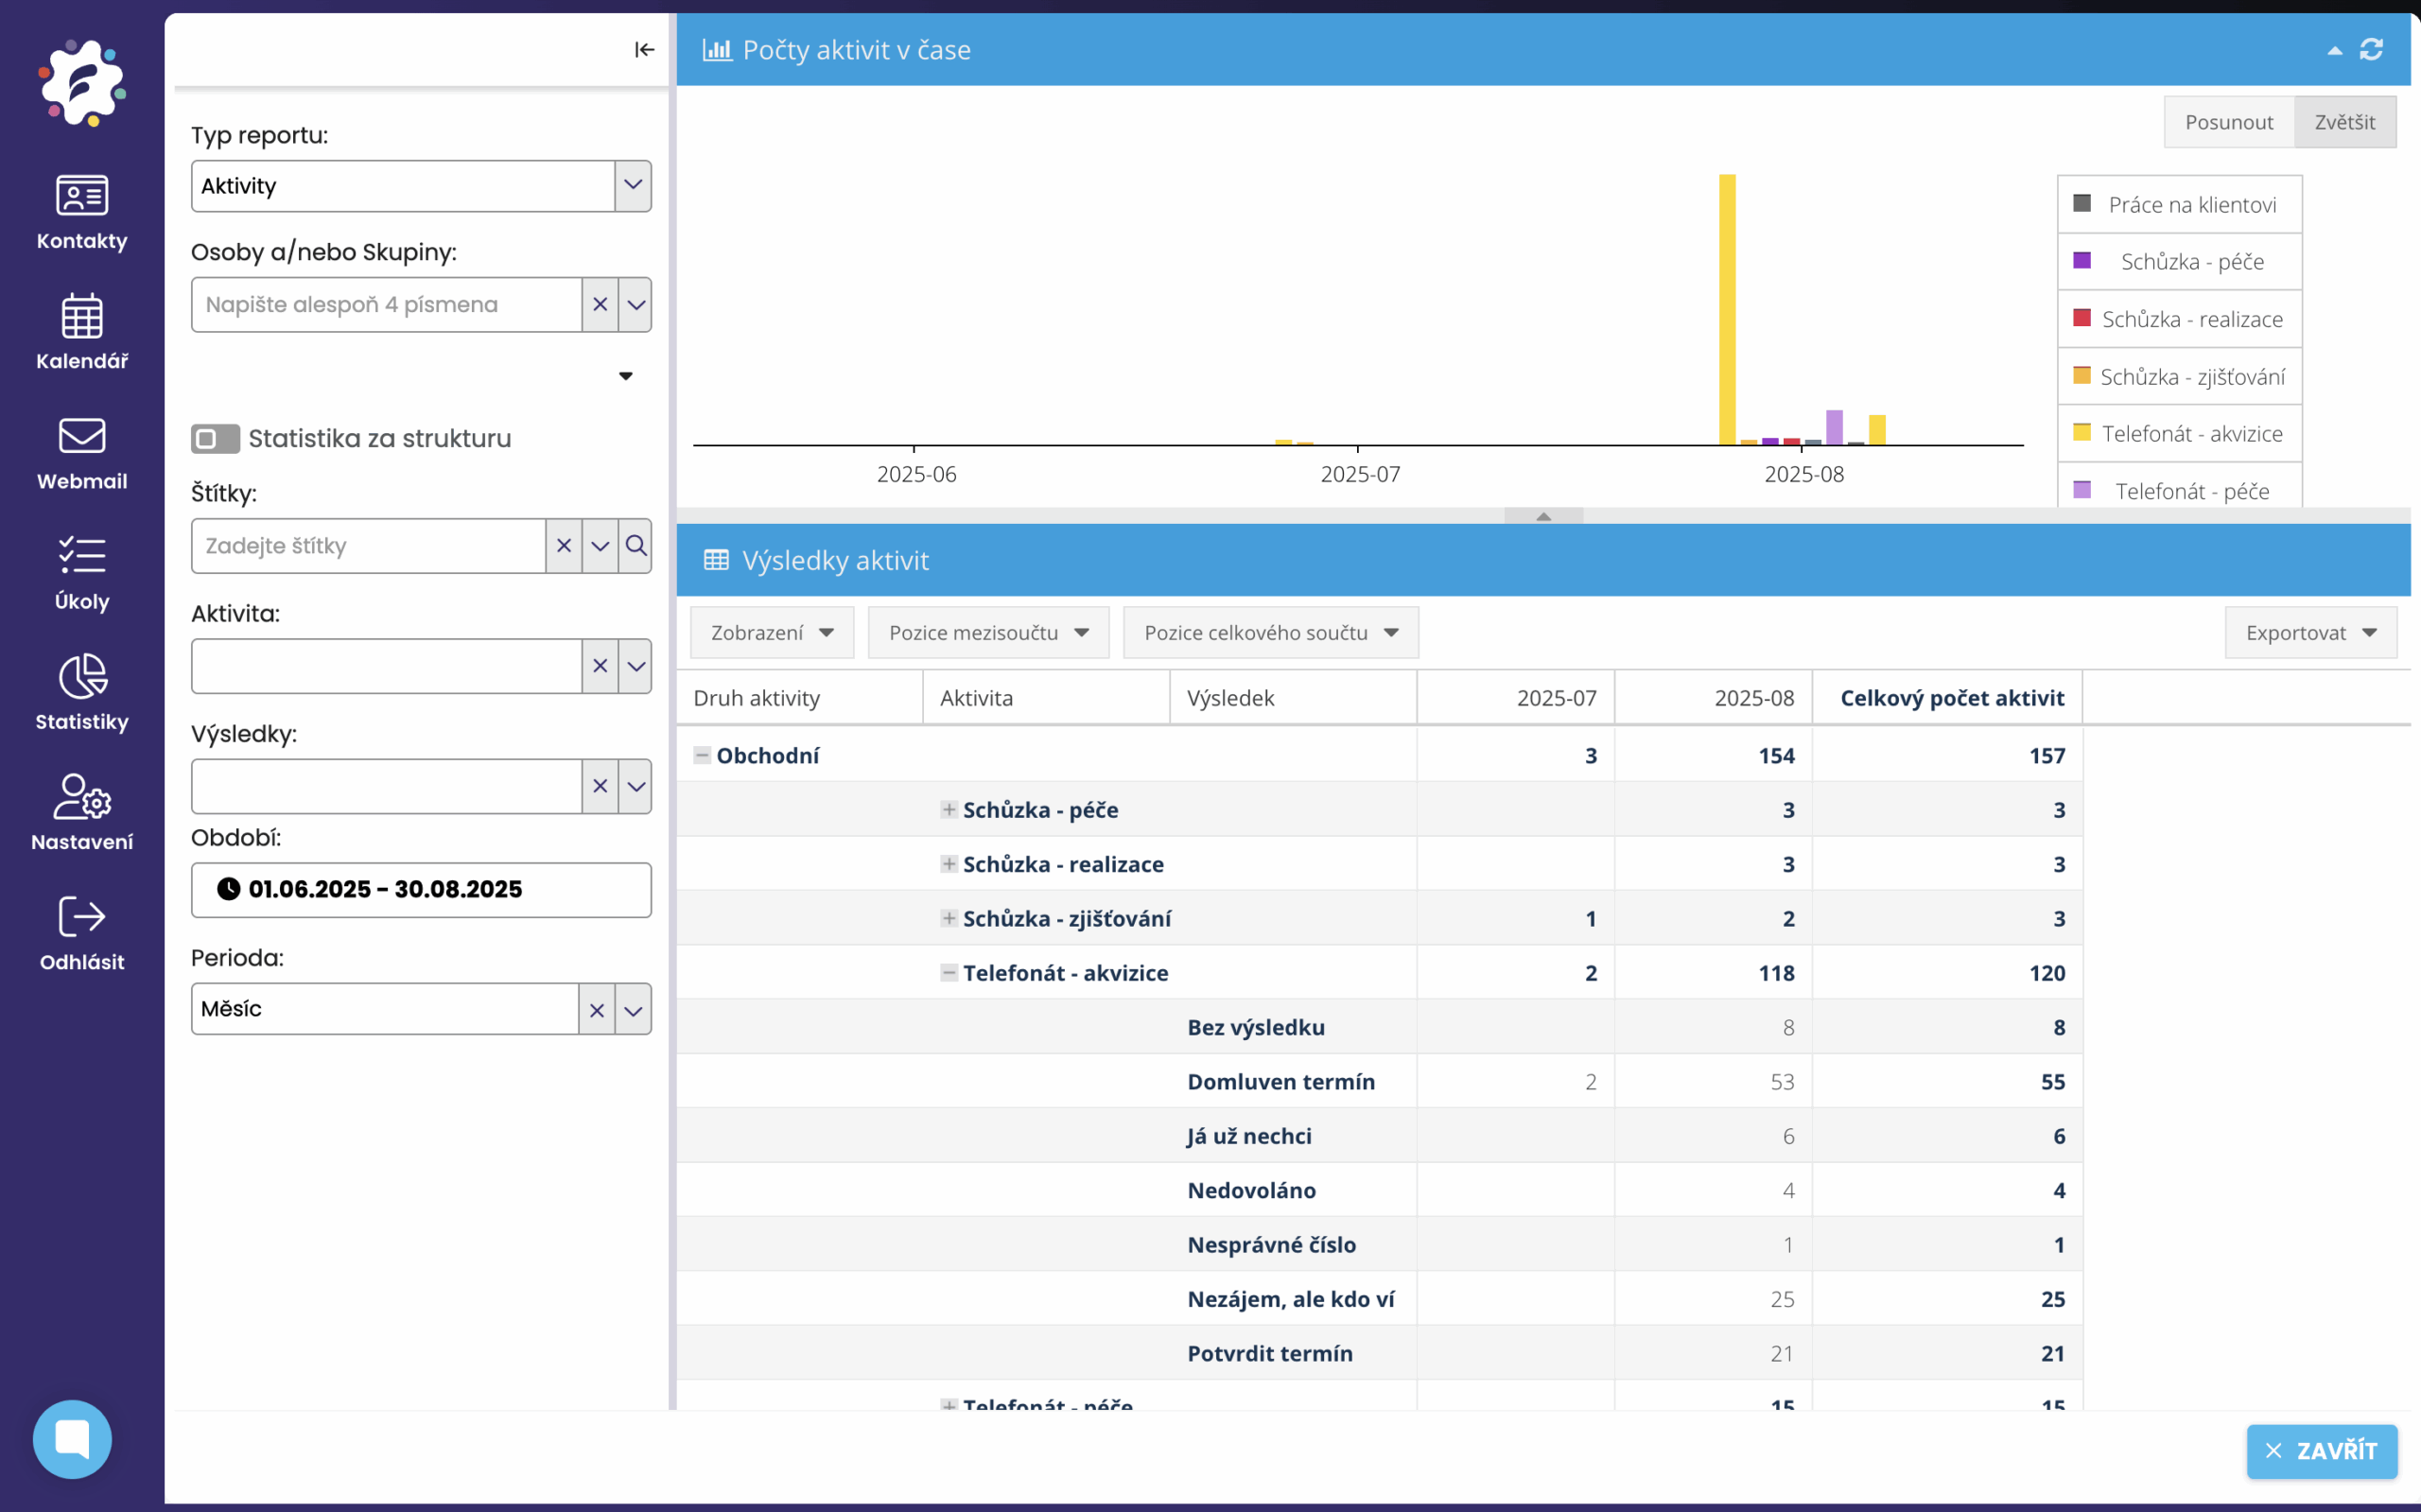The image size is (2421, 1512).
Task: Open the Kalendář calendar icon
Action: [82, 316]
